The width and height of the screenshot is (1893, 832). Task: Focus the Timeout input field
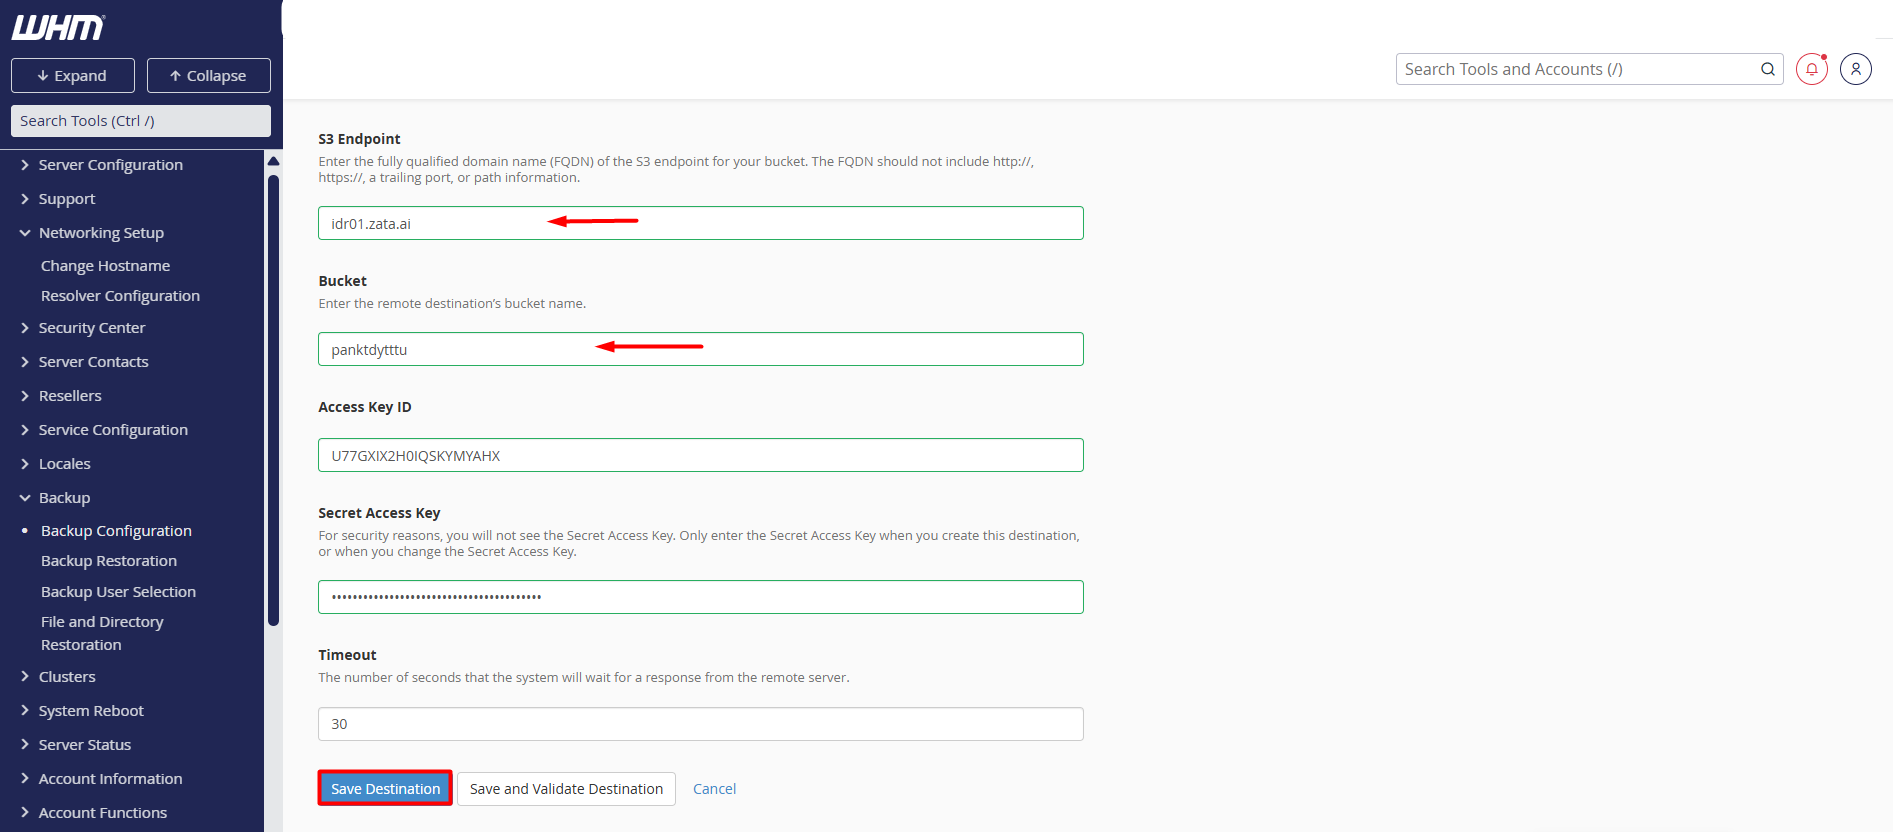pos(700,724)
